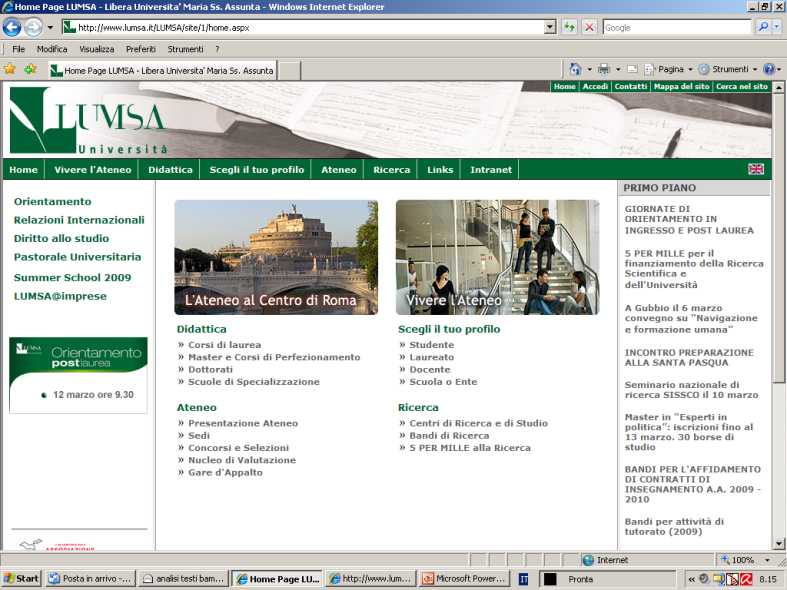The width and height of the screenshot is (787, 590).
Task: Open the Visualizza menu
Action: pos(96,49)
